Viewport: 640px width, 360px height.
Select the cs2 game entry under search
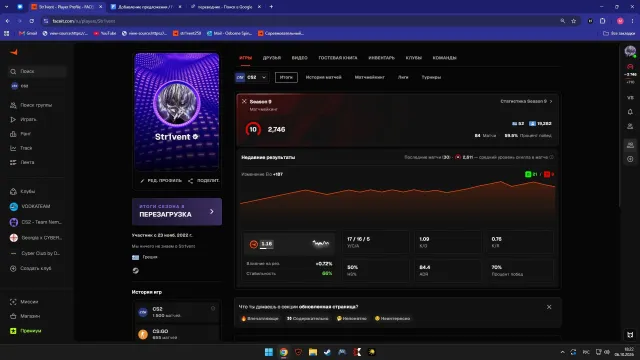point(20,86)
